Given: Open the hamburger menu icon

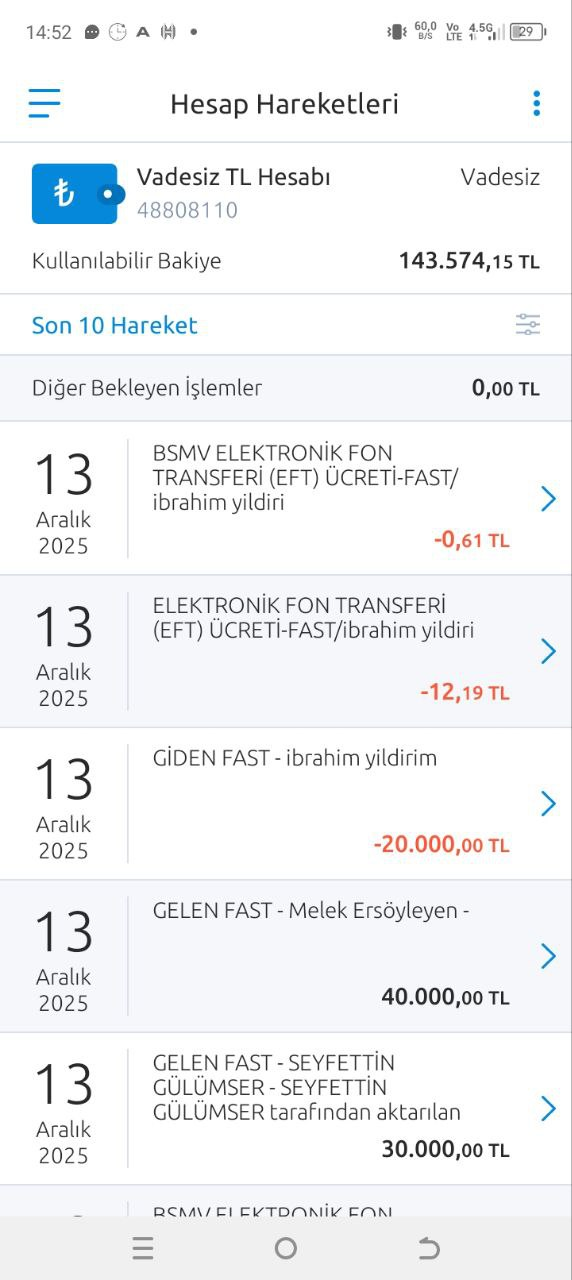Looking at the screenshot, I should [x=44, y=103].
